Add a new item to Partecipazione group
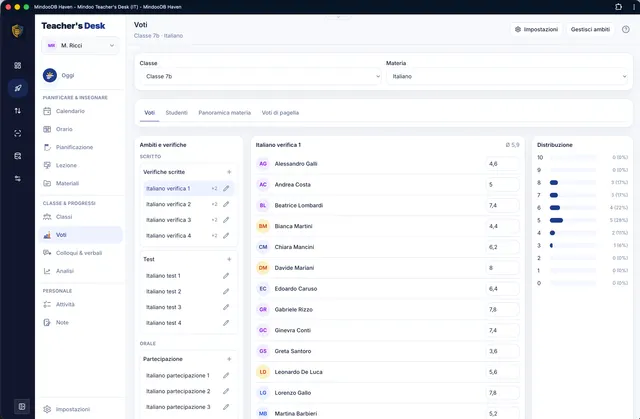Image resolution: width=640 pixels, height=419 pixels. (229, 359)
